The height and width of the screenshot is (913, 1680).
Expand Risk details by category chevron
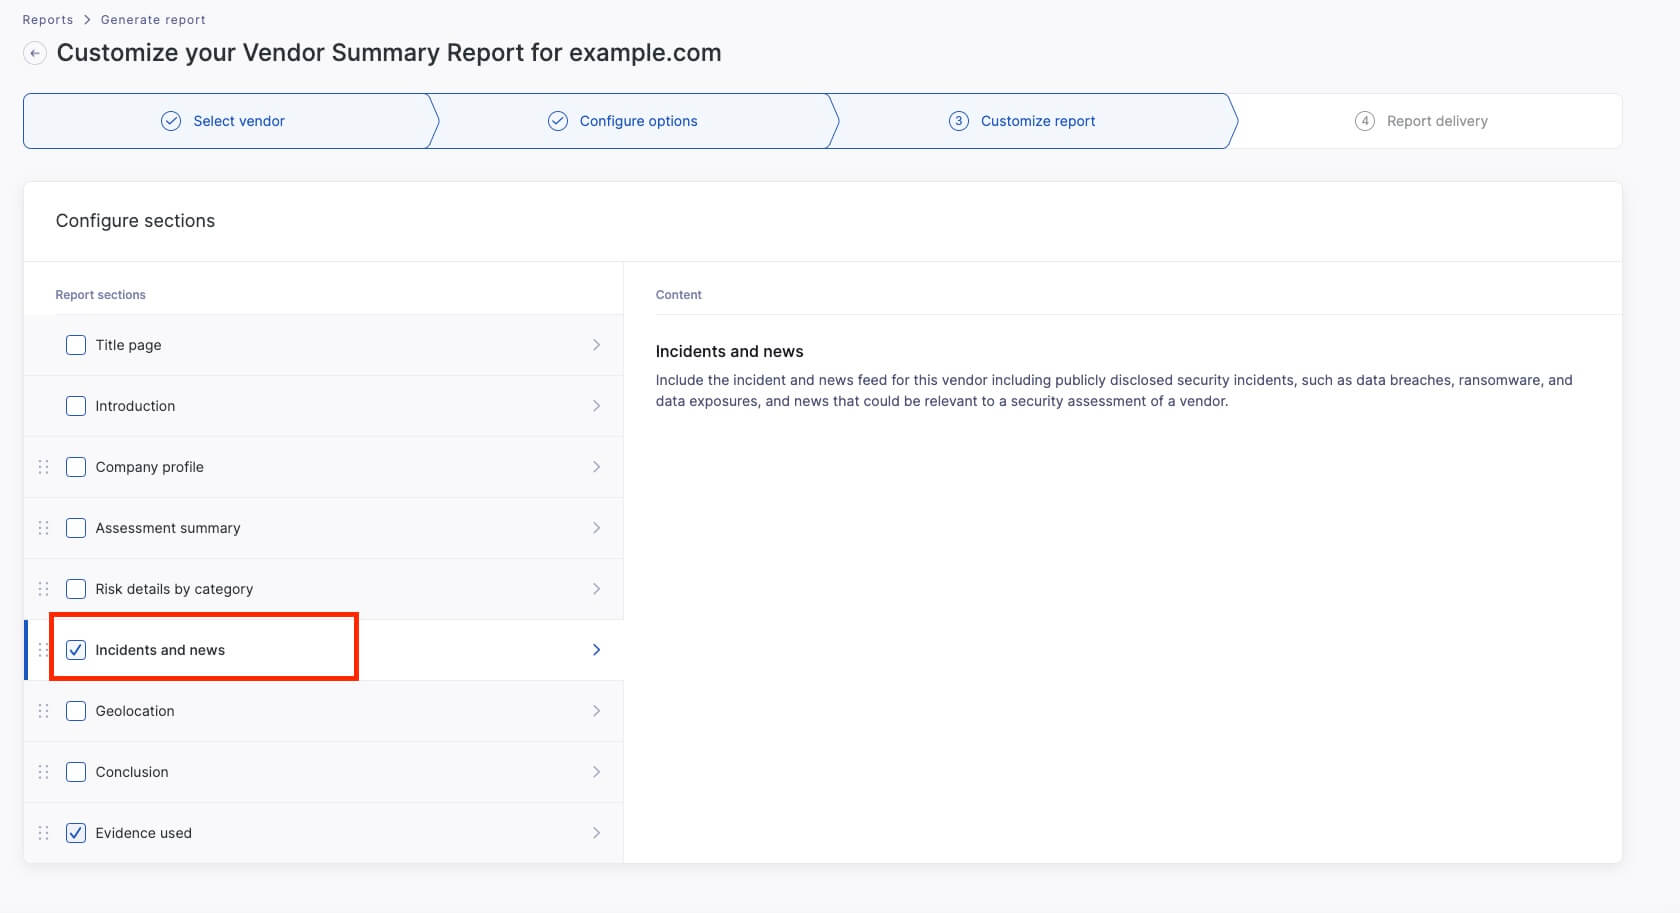click(x=597, y=589)
